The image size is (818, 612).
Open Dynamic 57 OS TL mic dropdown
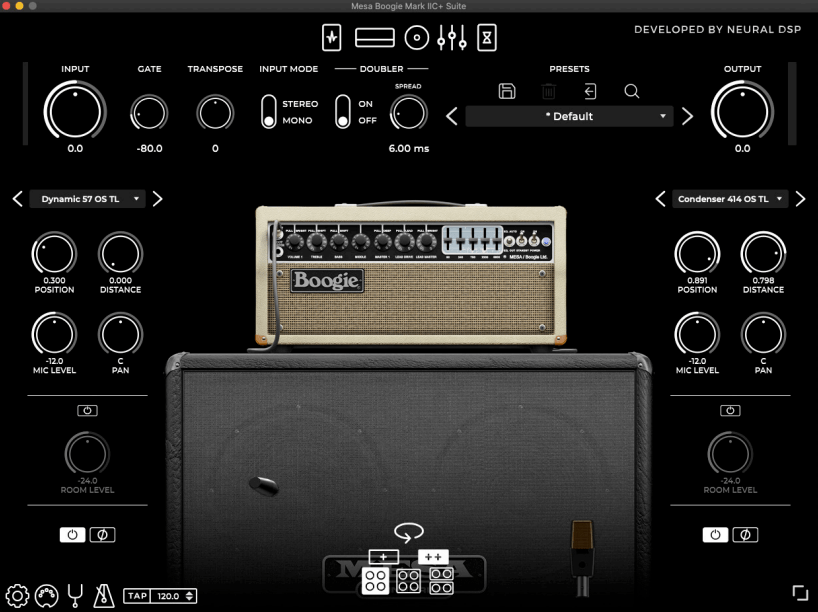point(87,199)
